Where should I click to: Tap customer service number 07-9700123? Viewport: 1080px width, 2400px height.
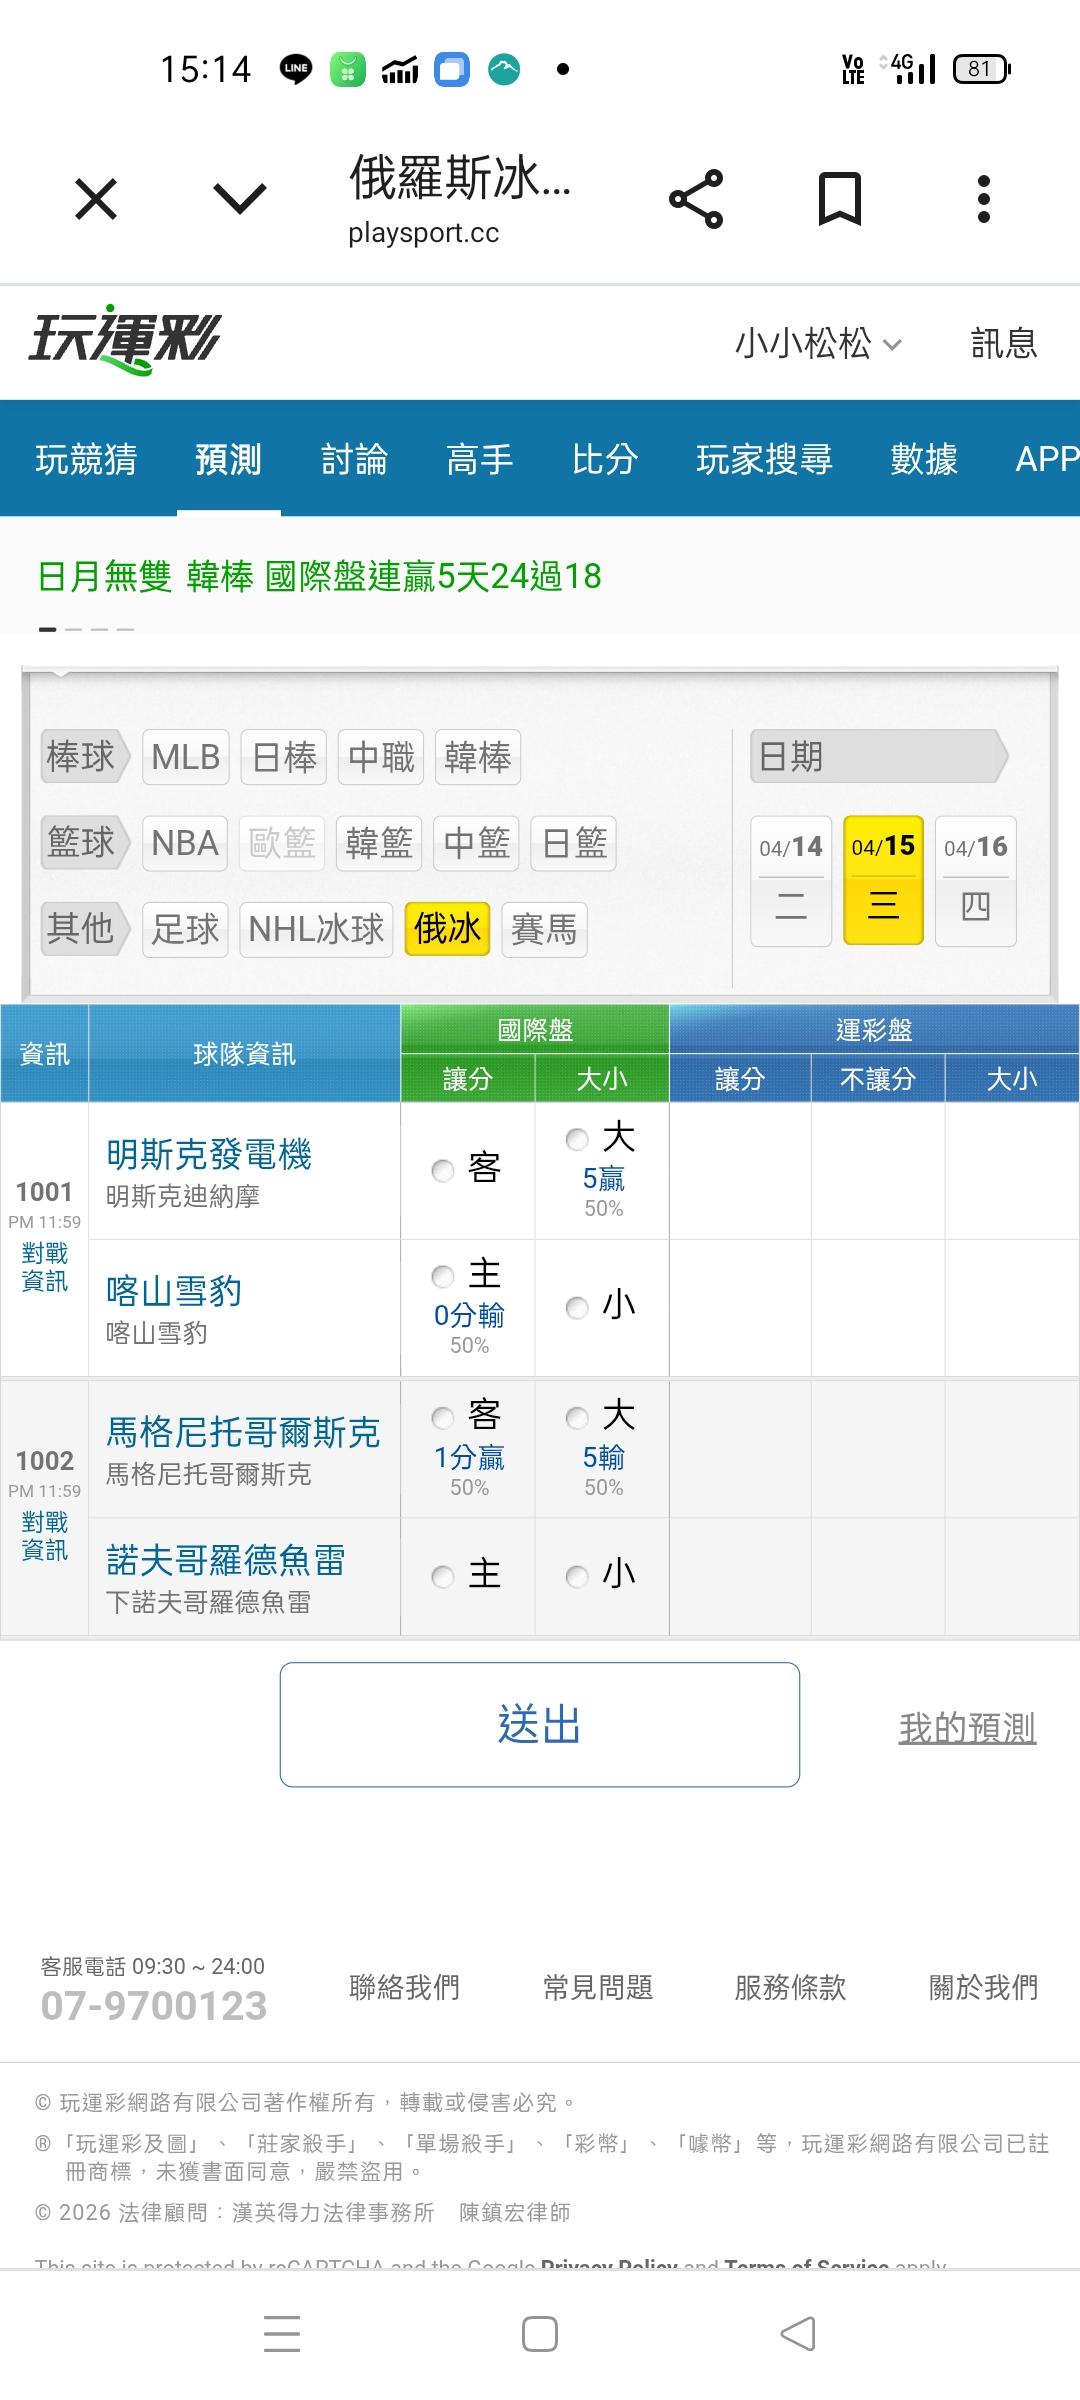154,2006
